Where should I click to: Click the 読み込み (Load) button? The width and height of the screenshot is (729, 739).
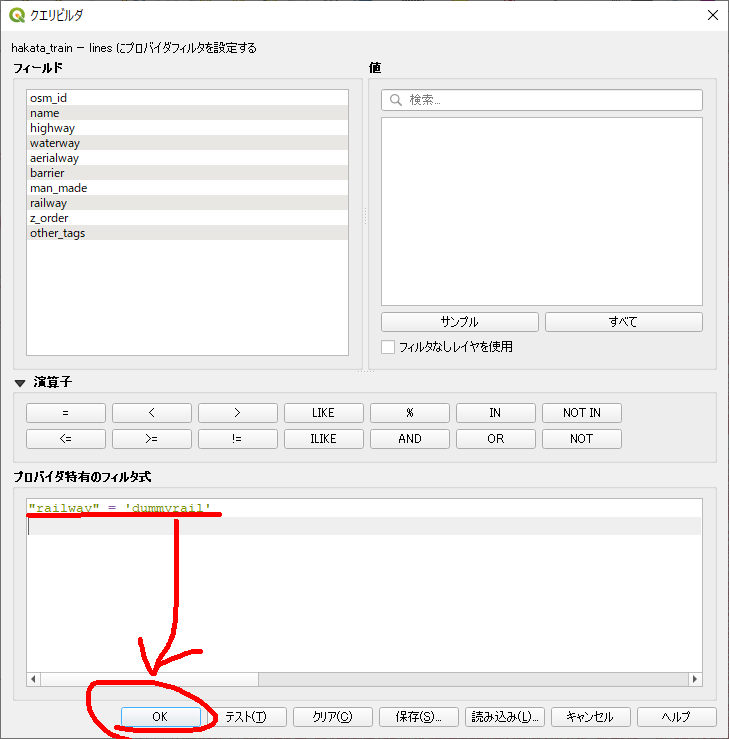pos(505,717)
